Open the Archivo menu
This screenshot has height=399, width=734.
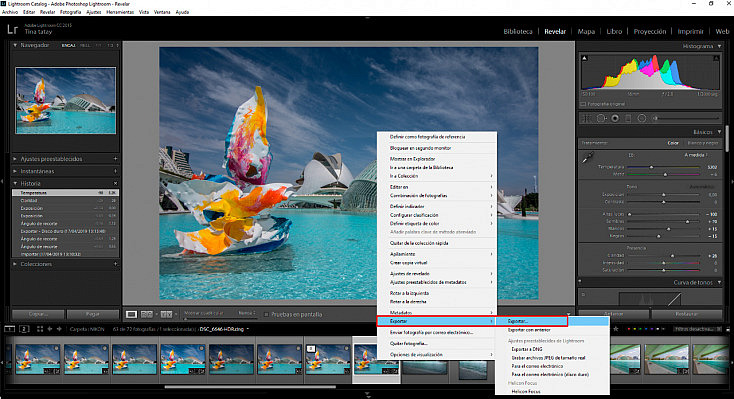(10, 12)
